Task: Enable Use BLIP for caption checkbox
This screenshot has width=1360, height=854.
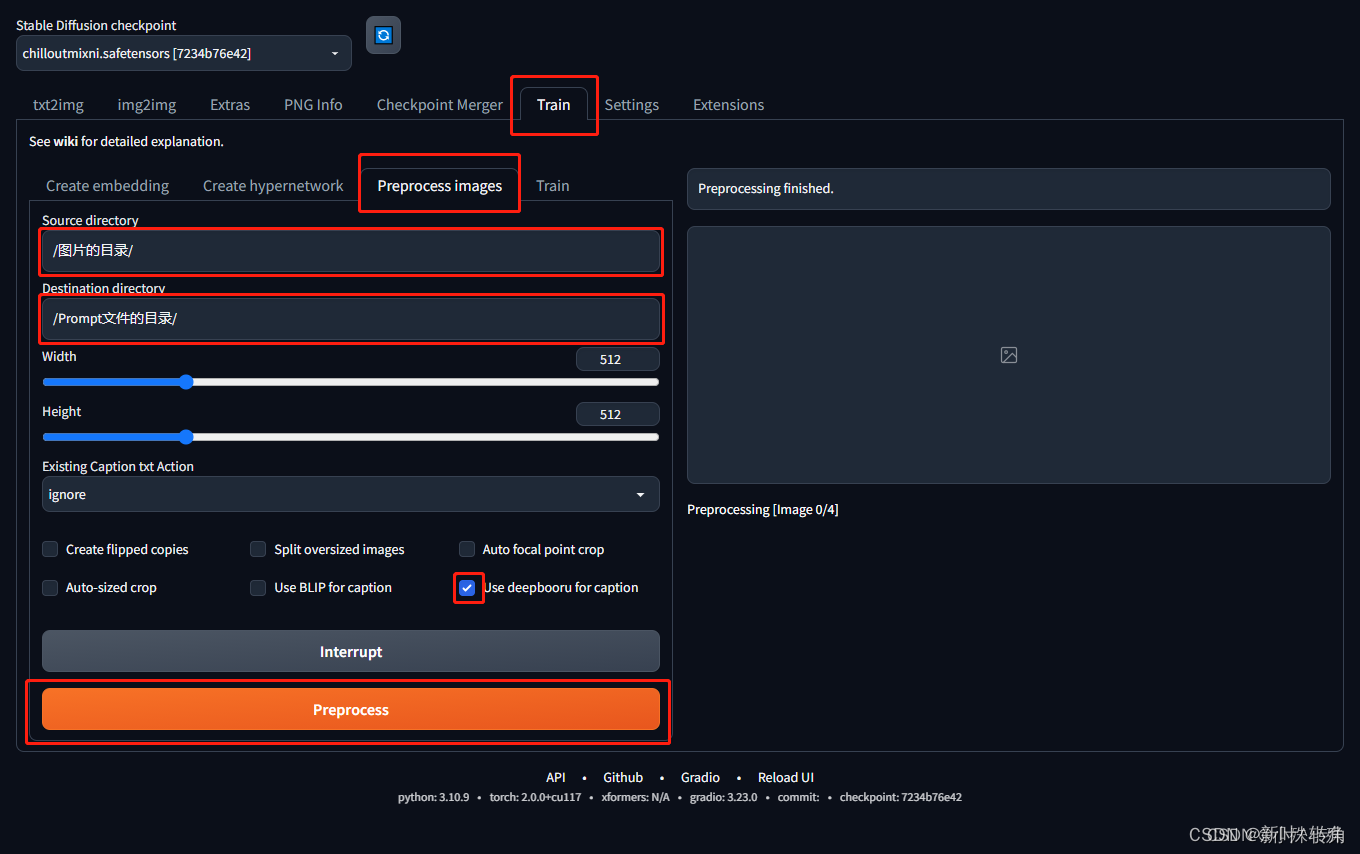Action: click(x=258, y=588)
